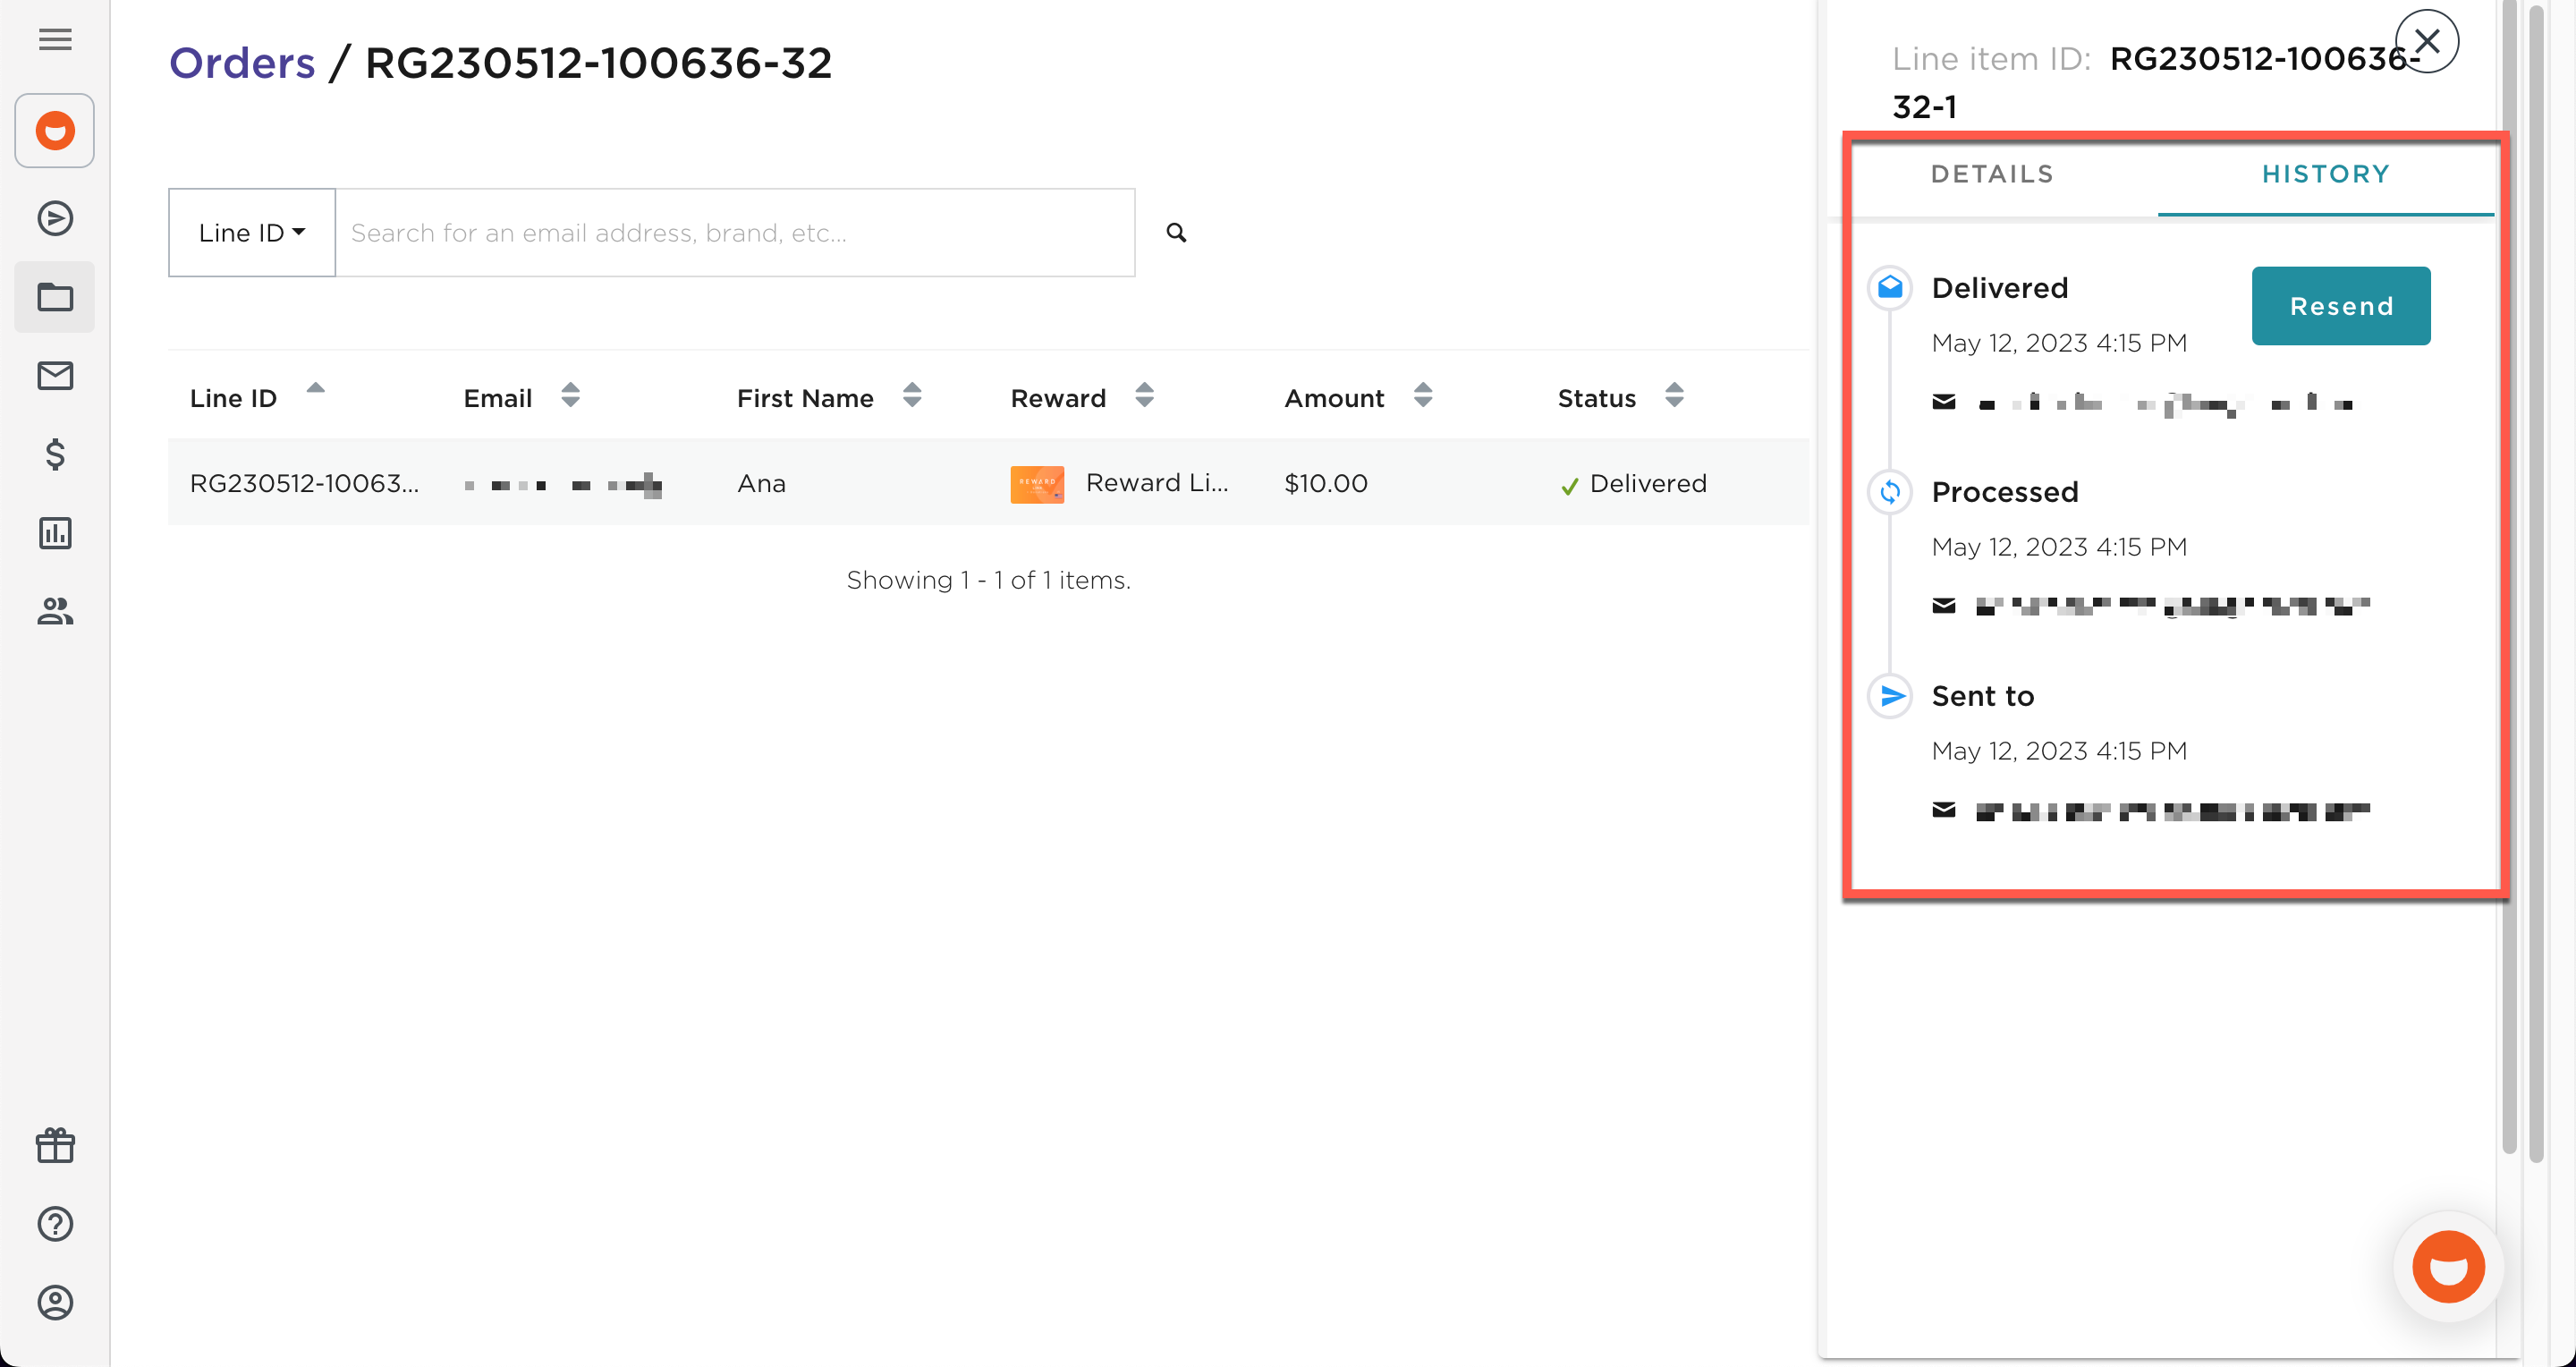Open the account profile icon

(x=54, y=1302)
